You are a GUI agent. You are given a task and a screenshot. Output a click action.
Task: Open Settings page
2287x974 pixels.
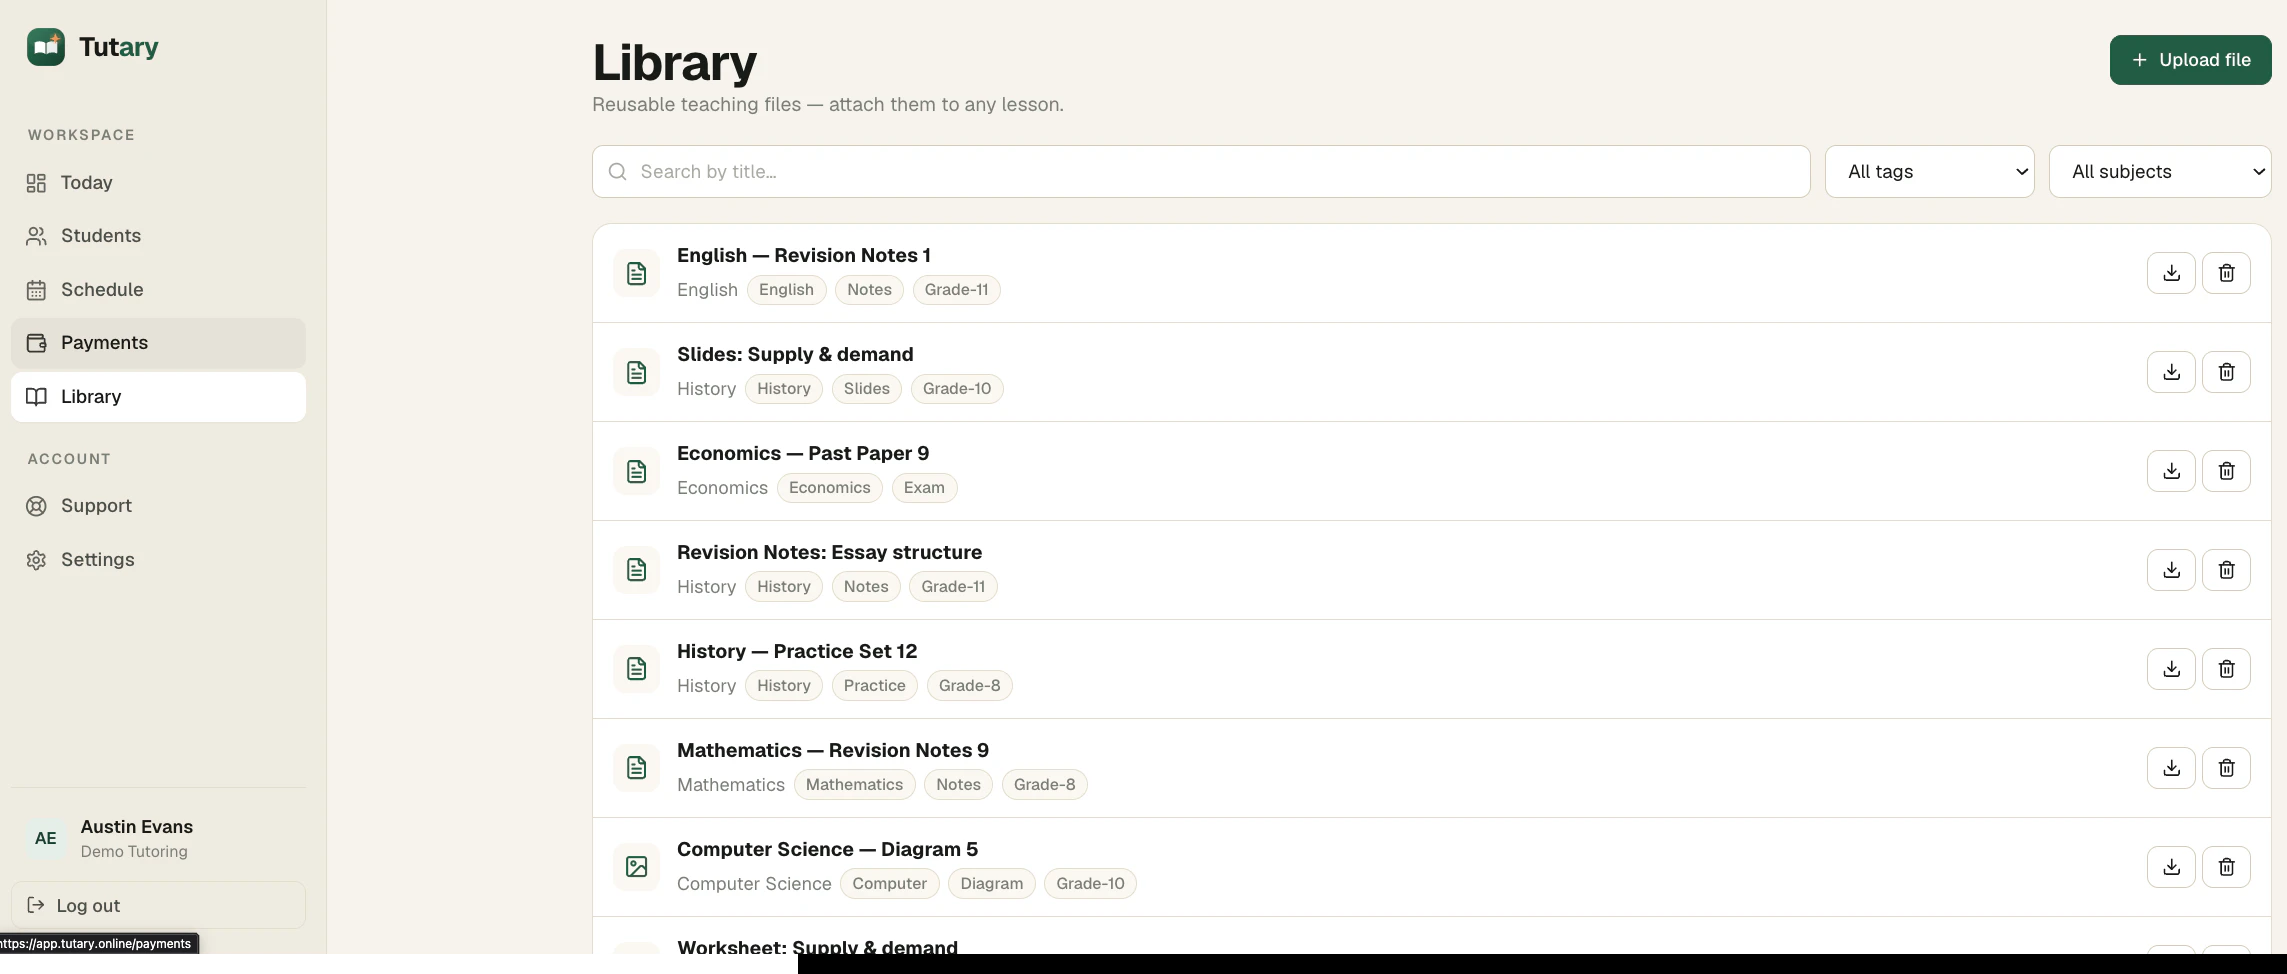pos(158,560)
